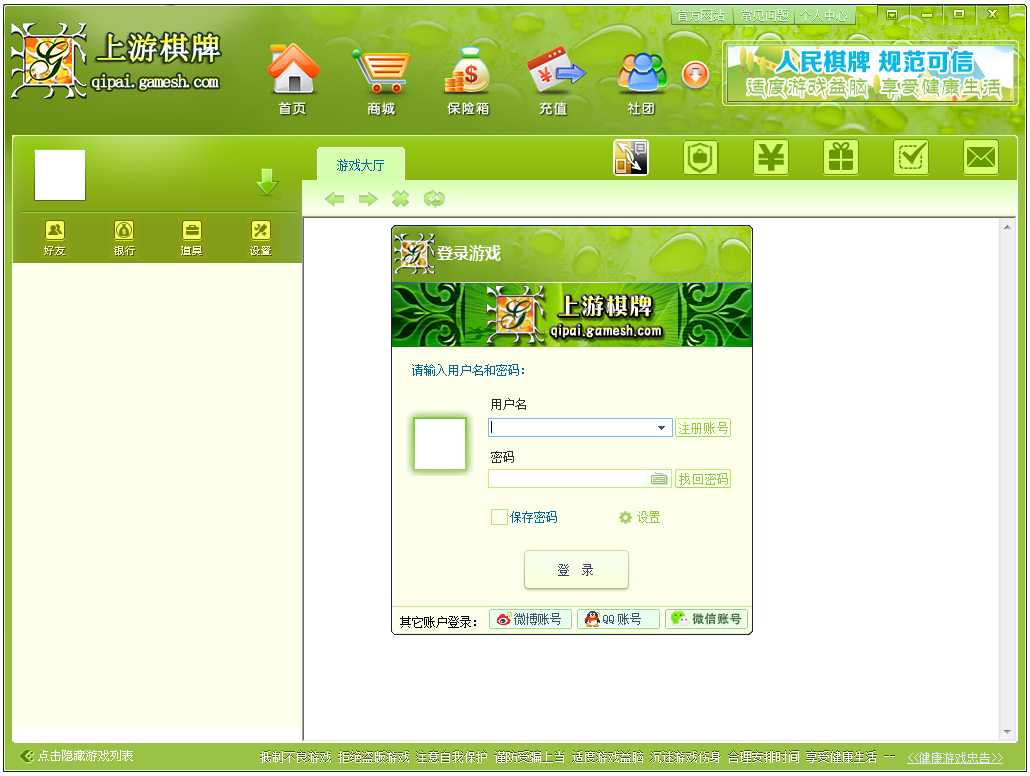
Task: Open the 充值 recharge icon
Action: point(554,80)
